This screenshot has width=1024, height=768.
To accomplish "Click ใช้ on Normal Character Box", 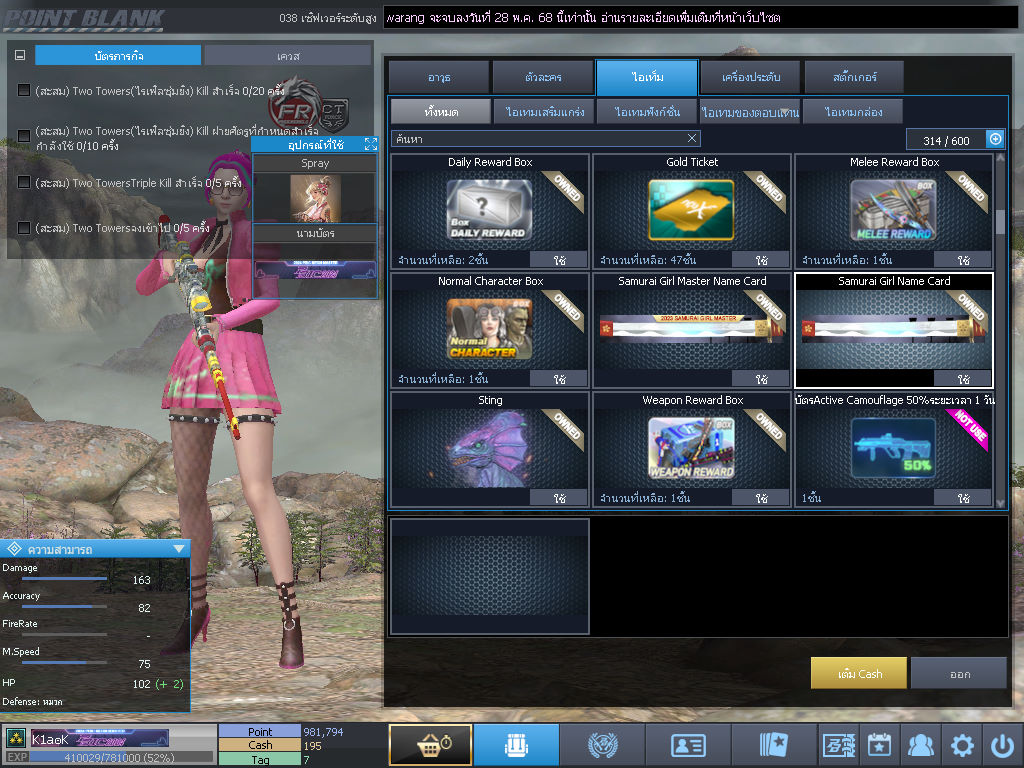I will click(x=559, y=379).
